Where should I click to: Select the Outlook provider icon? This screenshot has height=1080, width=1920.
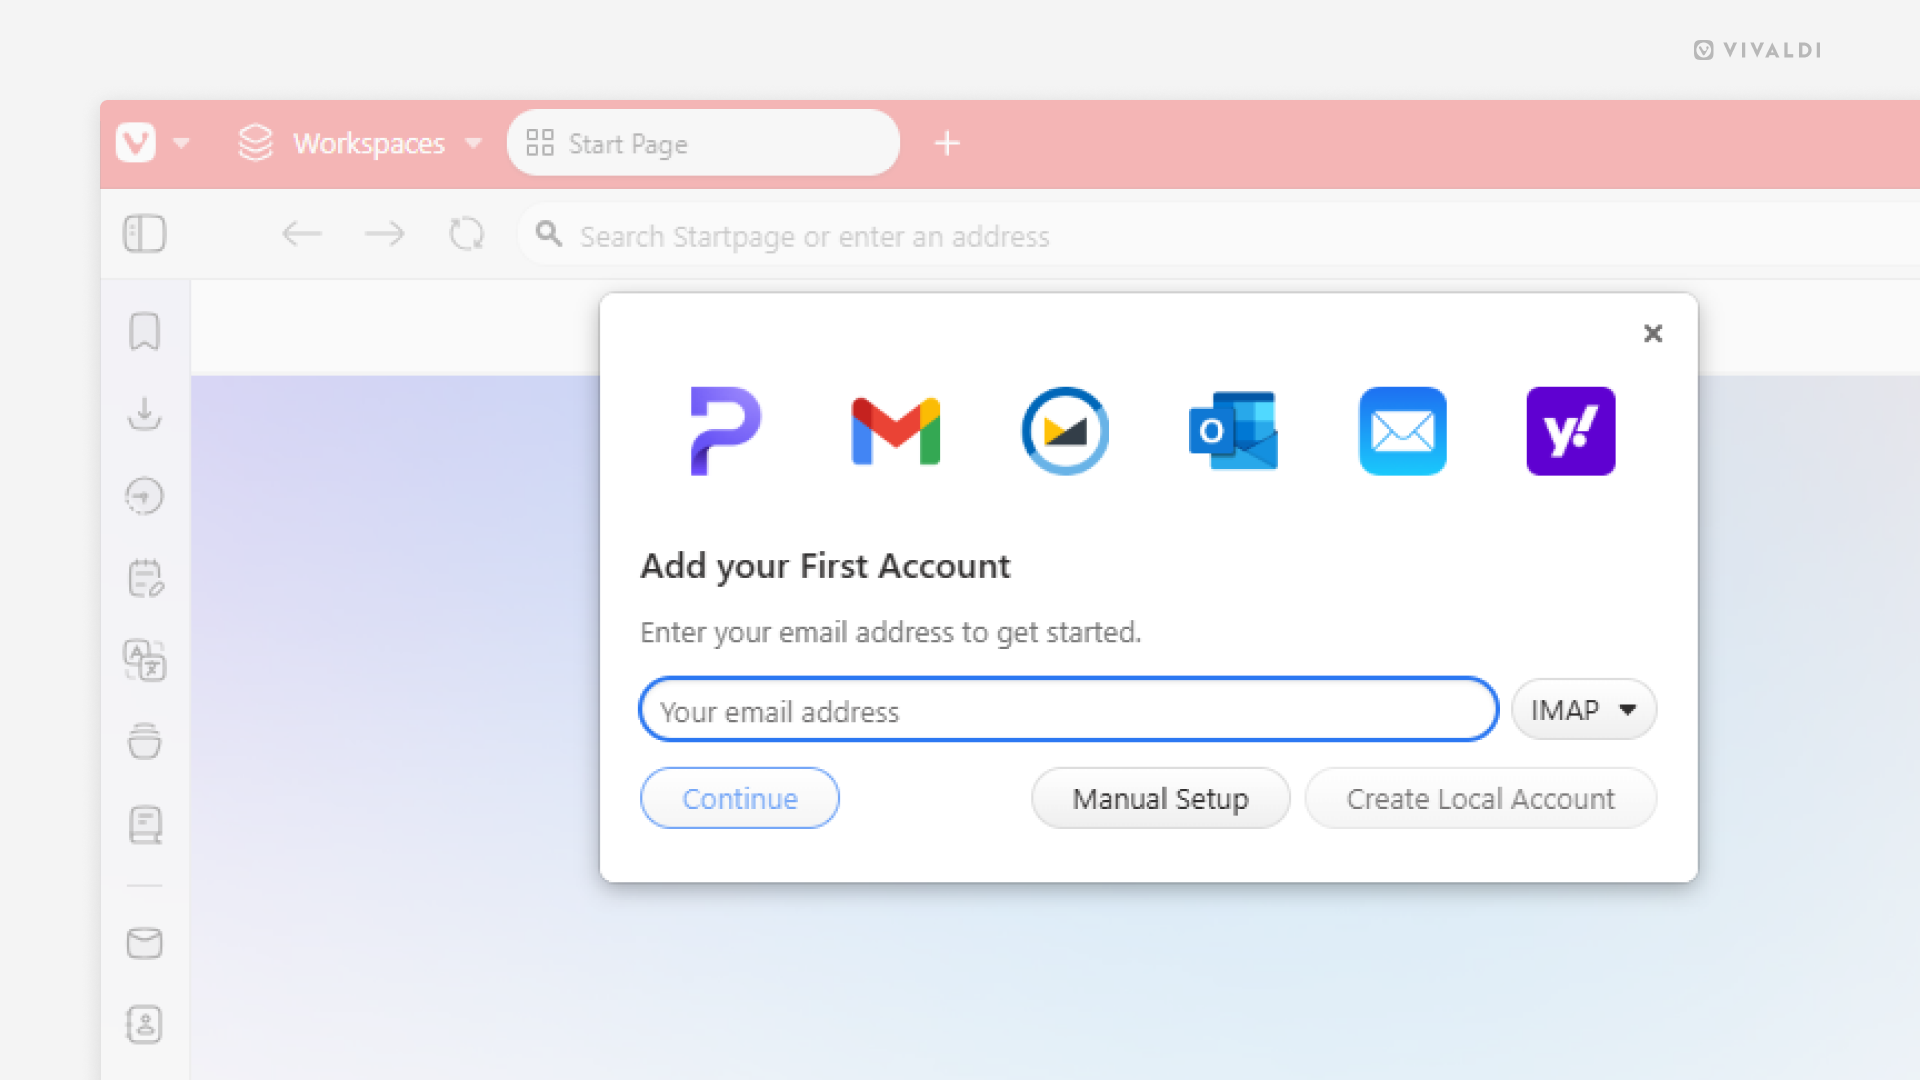[1233, 431]
